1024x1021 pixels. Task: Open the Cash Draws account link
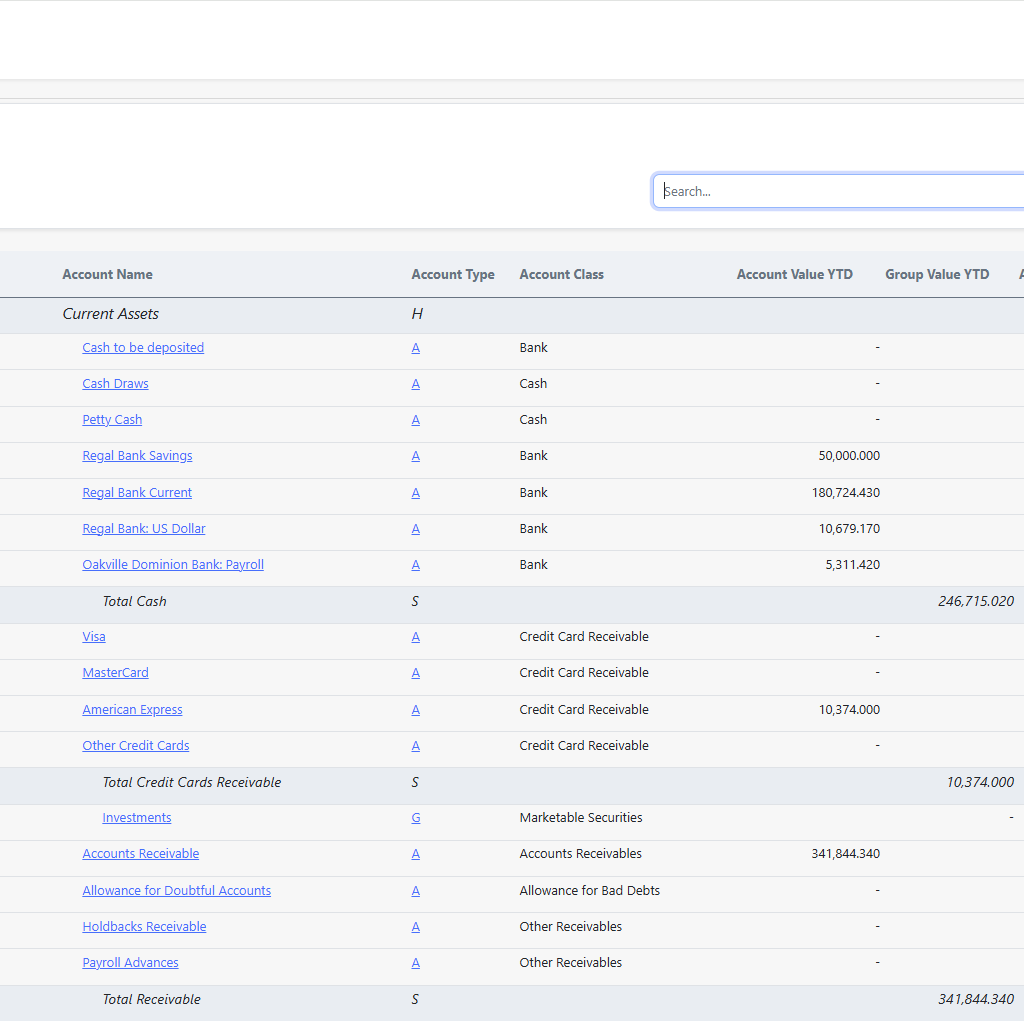tap(115, 383)
